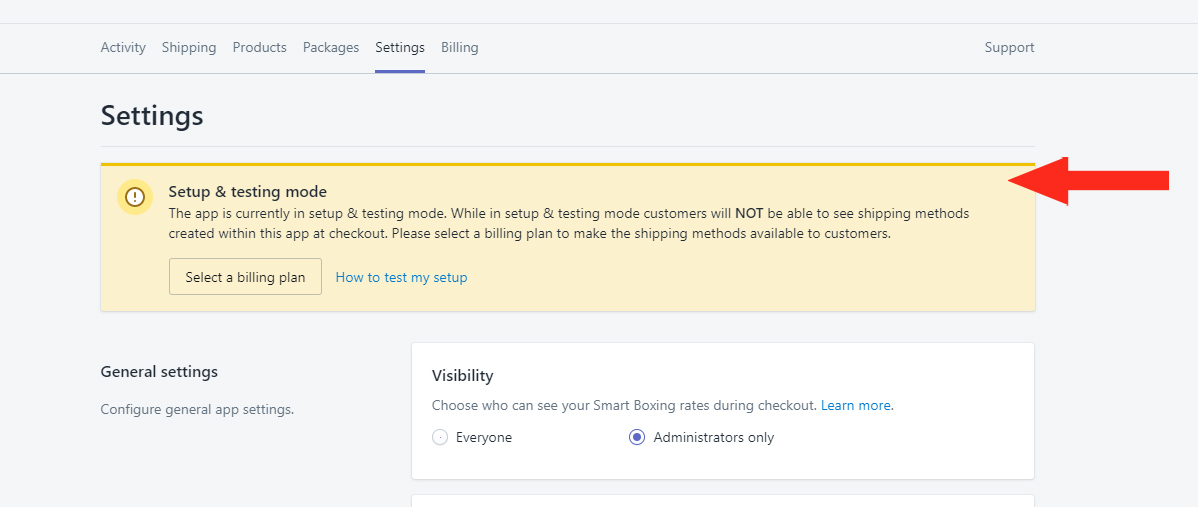Screen dimensions: 1198x507
Task: Select the active Settings tab
Action: click(400, 47)
